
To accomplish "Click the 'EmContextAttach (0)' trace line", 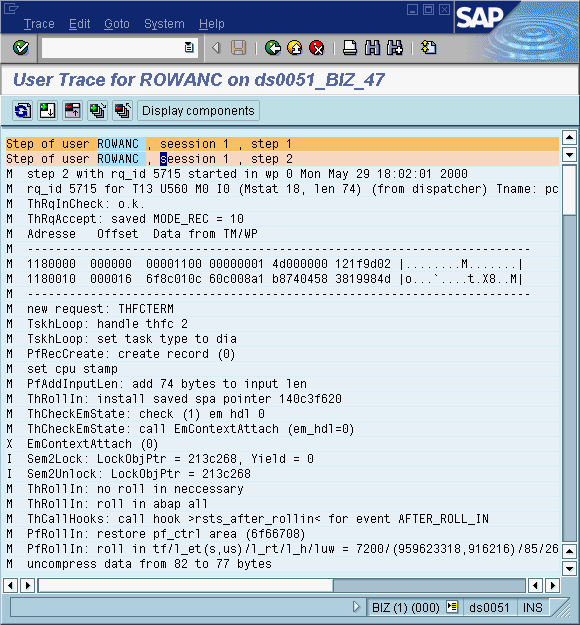I will 93,444.
